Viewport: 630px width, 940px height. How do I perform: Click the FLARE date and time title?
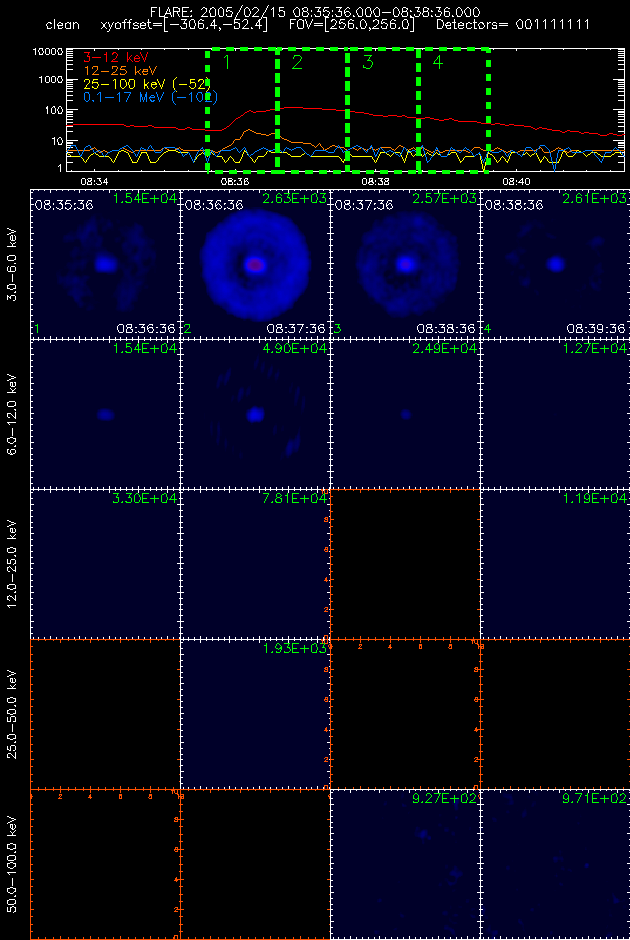317,12
